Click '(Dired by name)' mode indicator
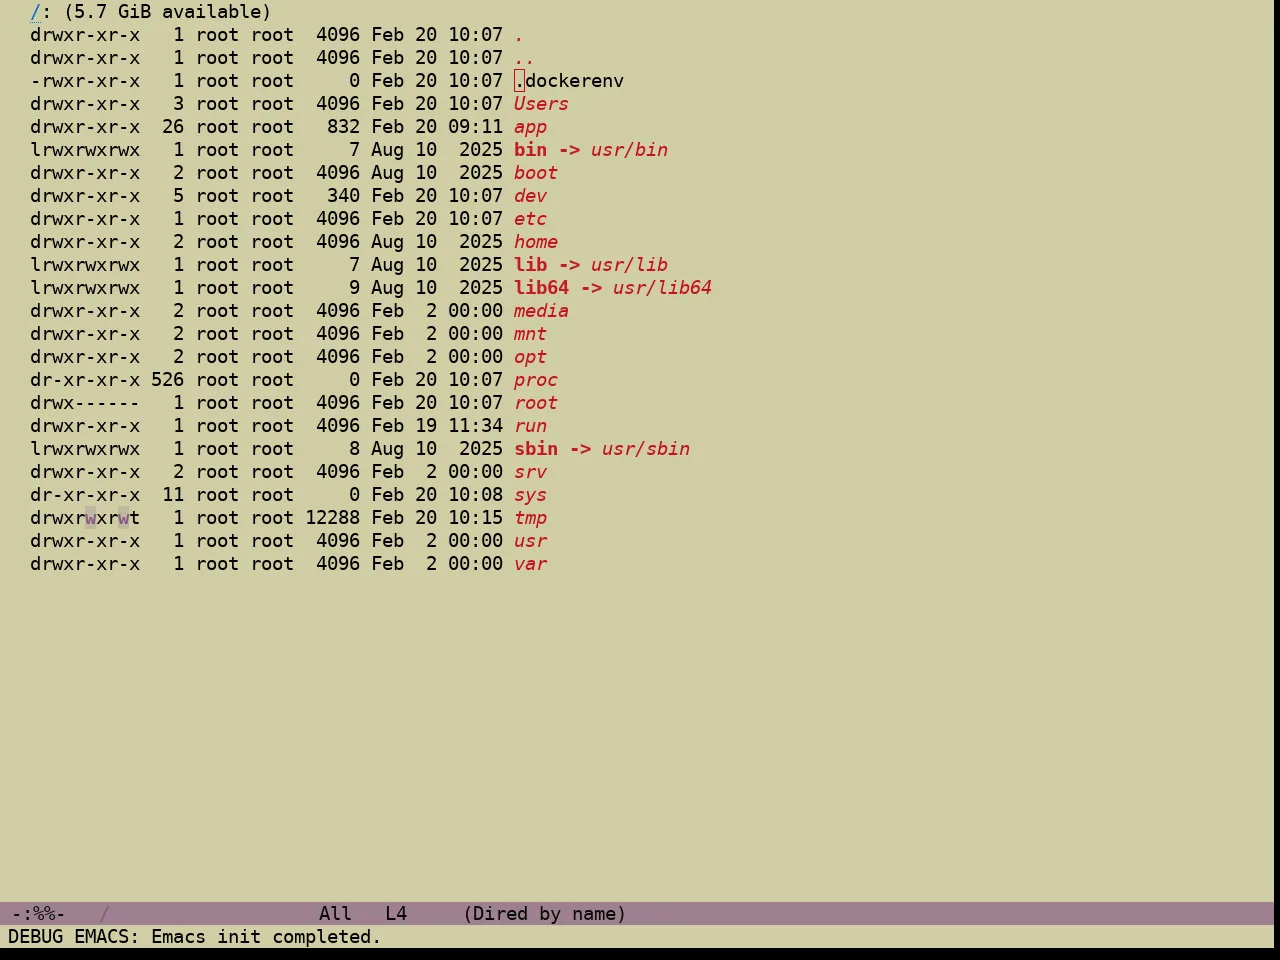The image size is (1280, 960). point(544,914)
